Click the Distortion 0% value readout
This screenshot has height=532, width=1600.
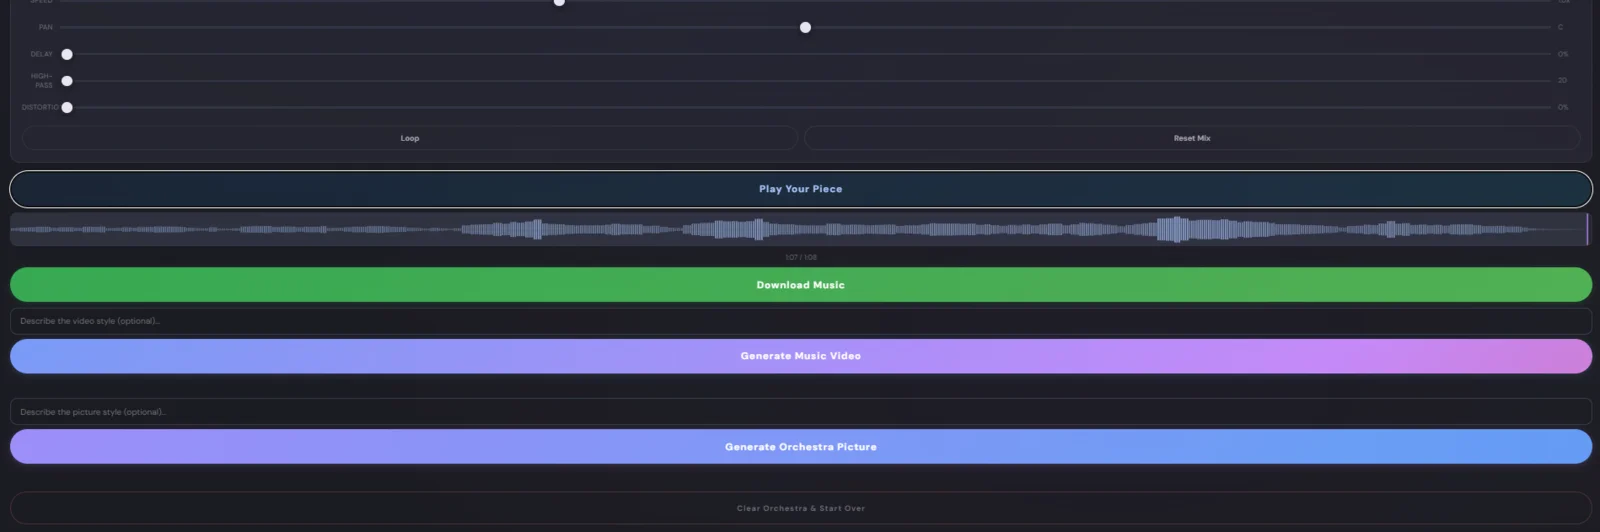[x=1562, y=107]
